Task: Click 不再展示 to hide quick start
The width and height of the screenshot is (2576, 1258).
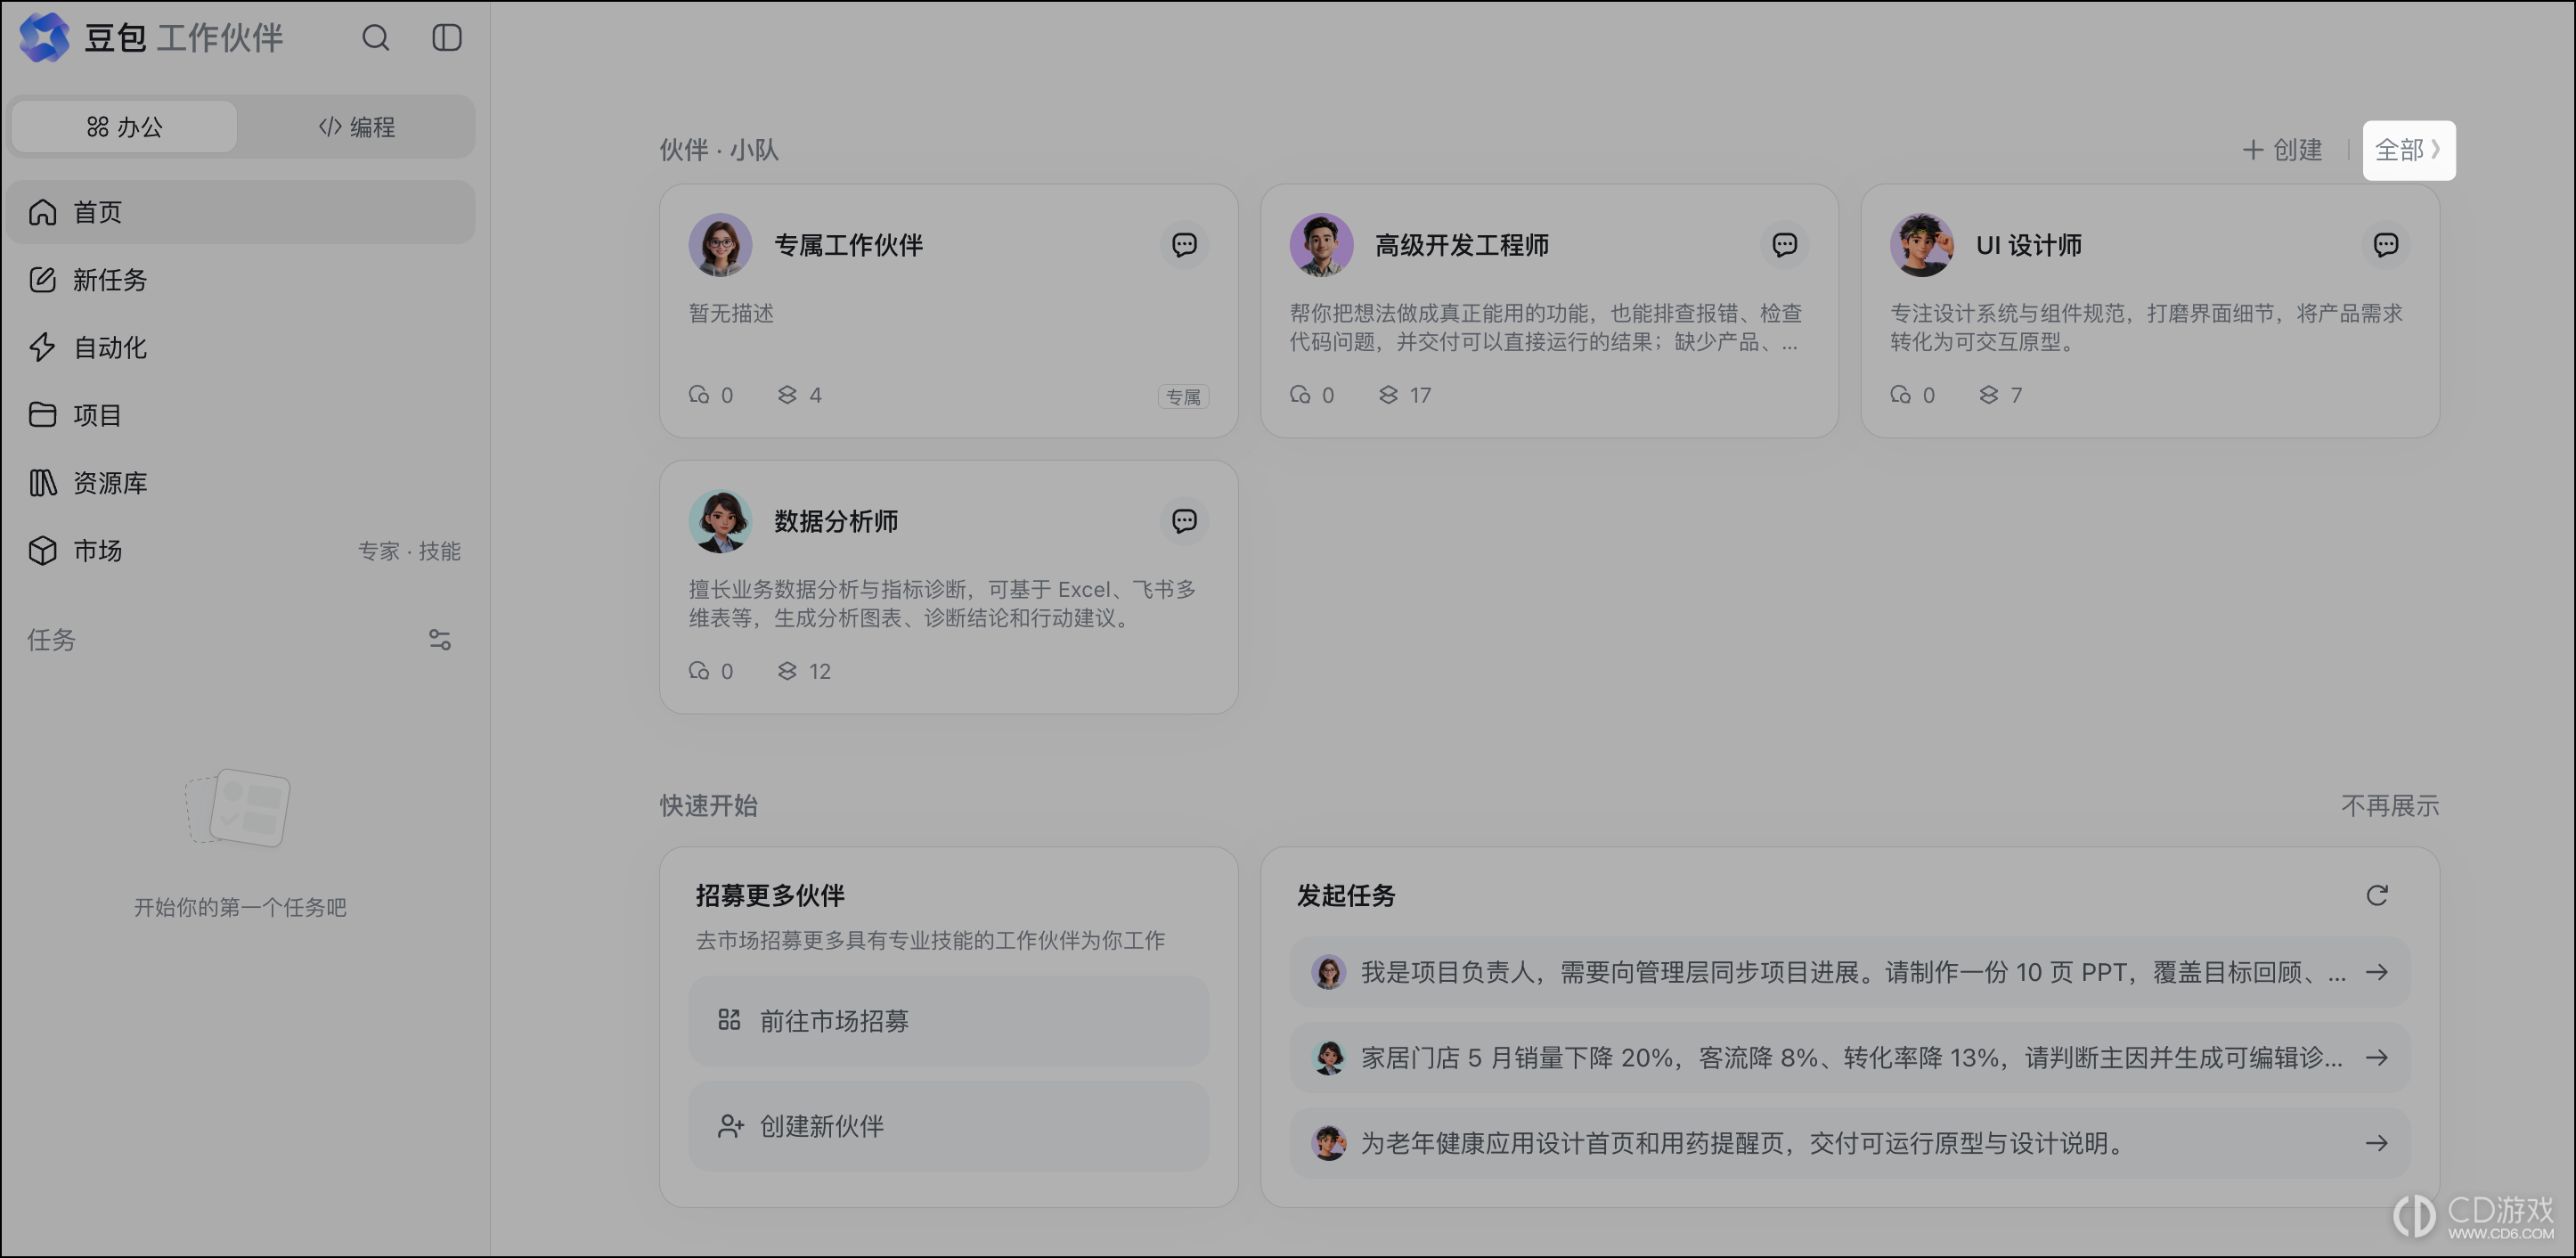Action: 2389,806
